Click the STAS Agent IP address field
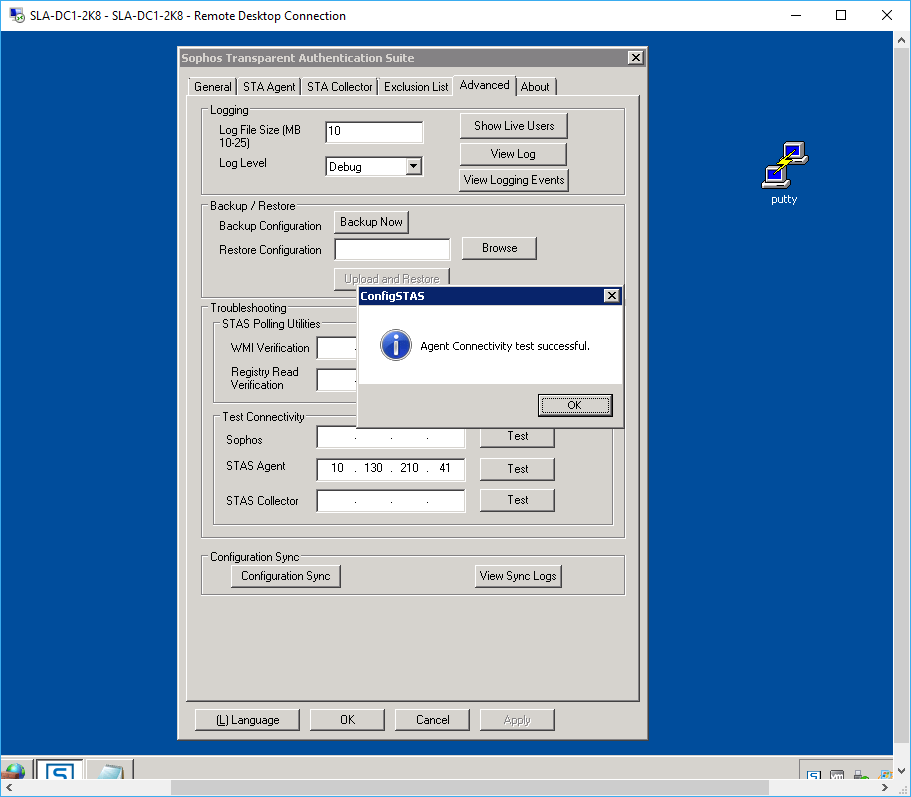This screenshot has height=797, width=911. click(391, 469)
